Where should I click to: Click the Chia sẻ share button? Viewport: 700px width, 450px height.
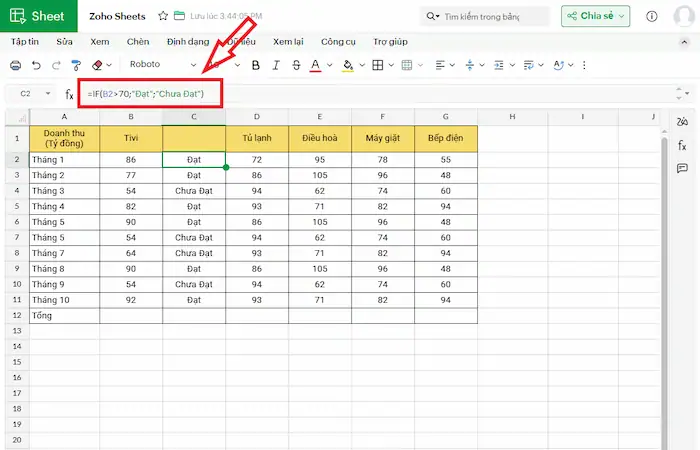coord(596,16)
